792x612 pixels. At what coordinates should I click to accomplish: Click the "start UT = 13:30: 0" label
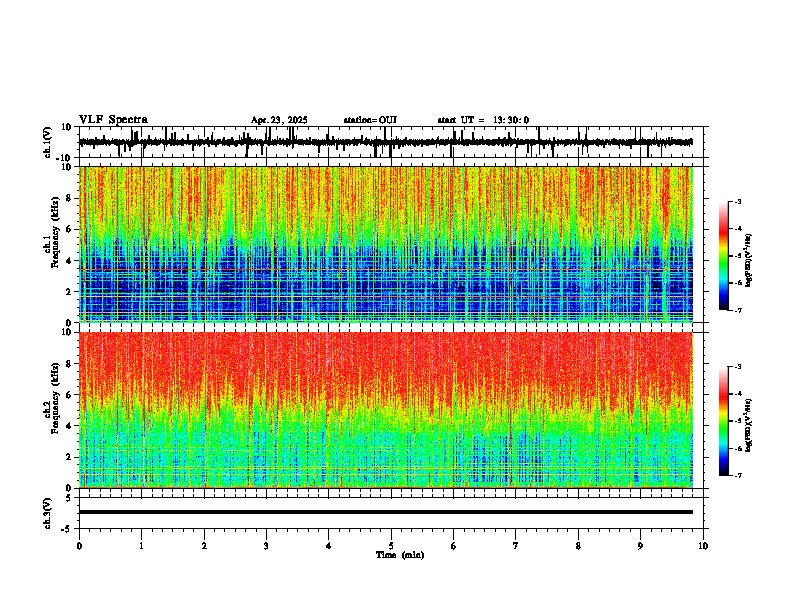(x=483, y=120)
